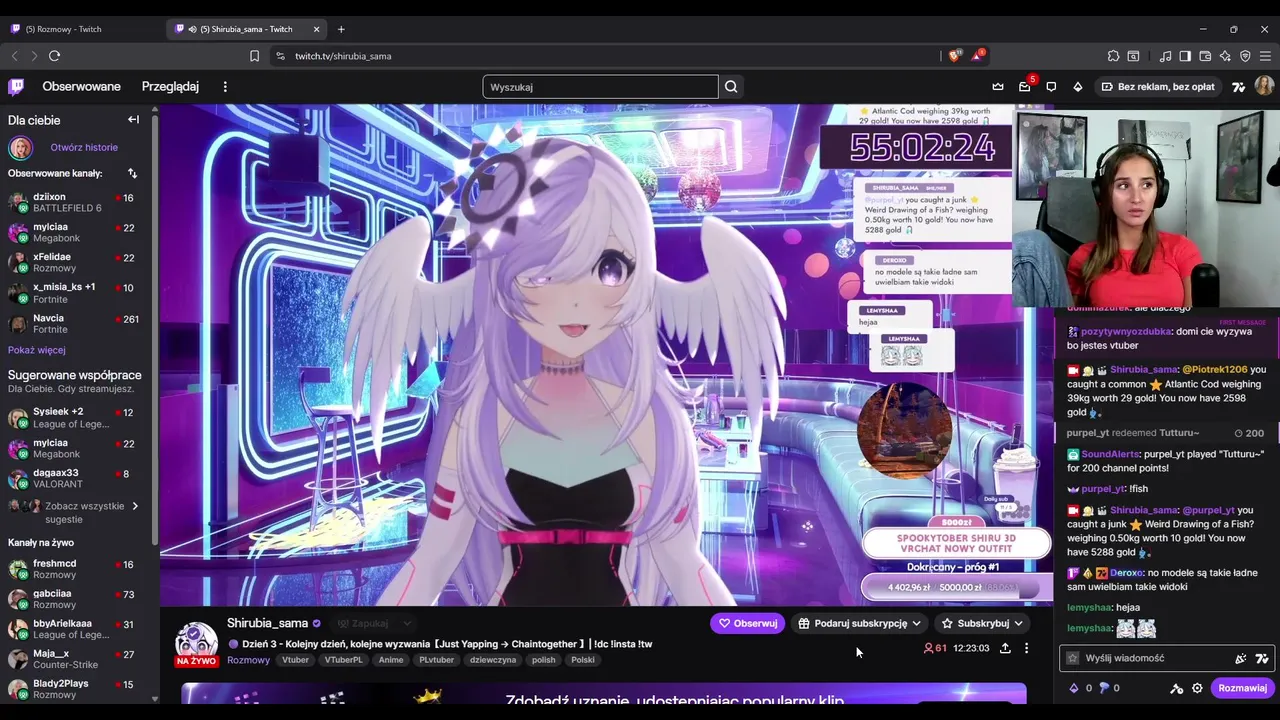Click Brave Shields lion icon

(955, 56)
